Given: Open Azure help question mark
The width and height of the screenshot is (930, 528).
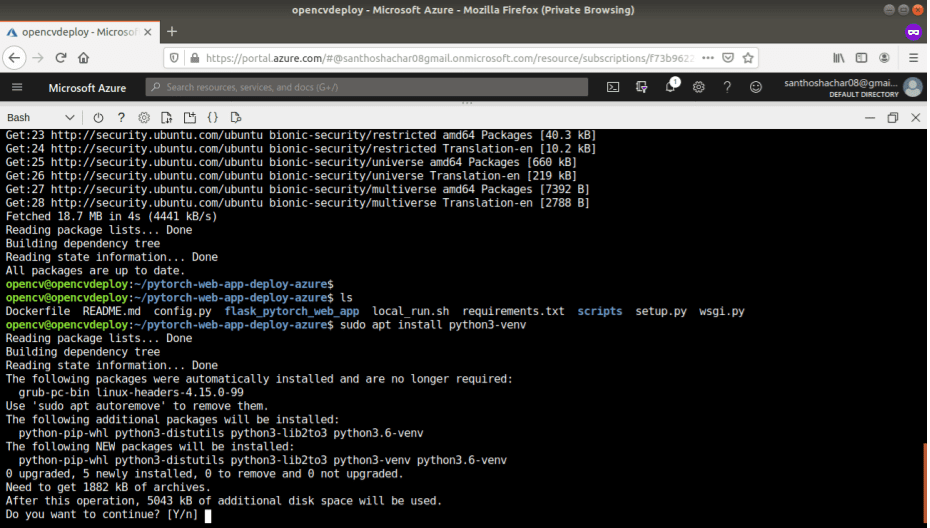Looking at the screenshot, I should tap(727, 87).
